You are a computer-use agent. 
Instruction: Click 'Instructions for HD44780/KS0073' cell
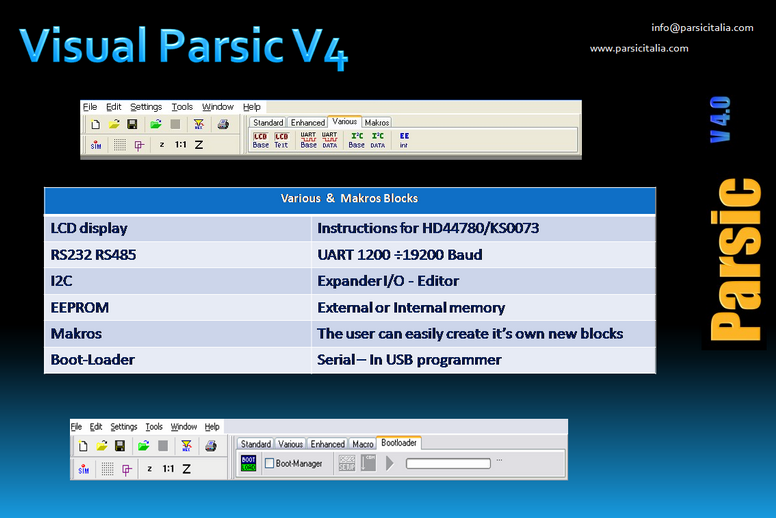coord(484,228)
